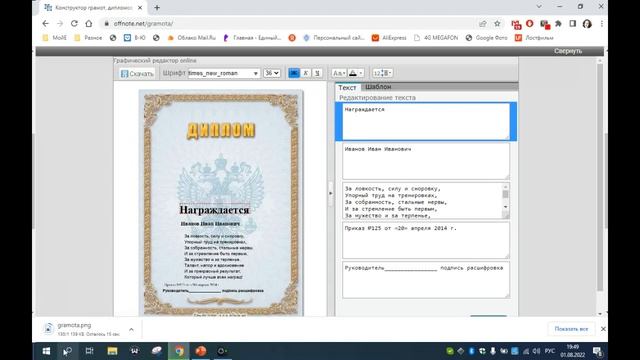
Task: Open the extensions puzzle icon
Action: pos(558,24)
